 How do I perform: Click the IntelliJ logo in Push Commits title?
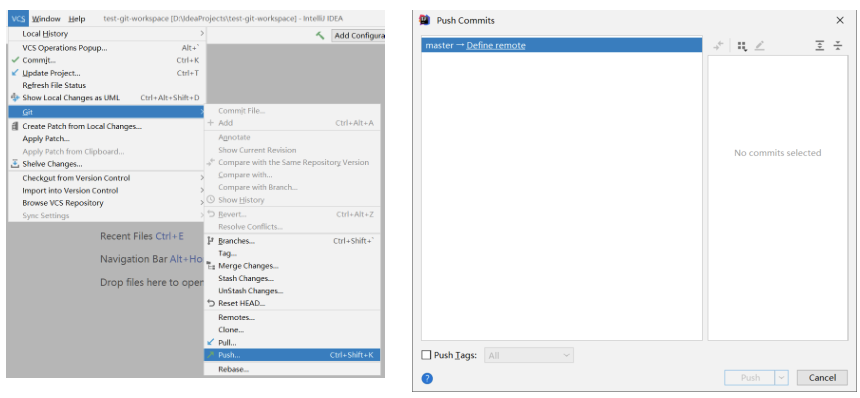tap(425, 20)
